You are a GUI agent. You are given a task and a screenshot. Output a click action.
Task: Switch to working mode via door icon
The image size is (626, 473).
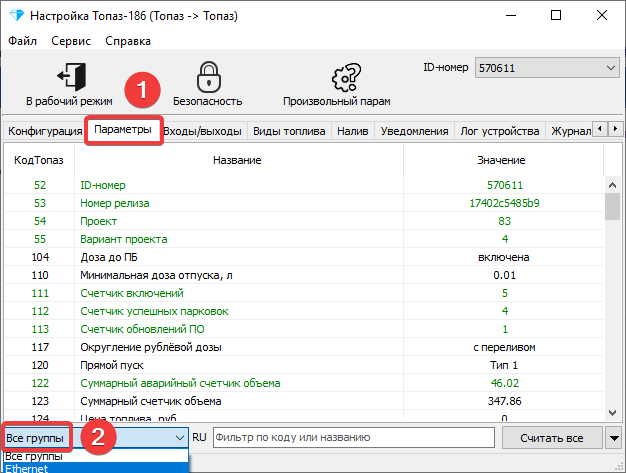tap(71, 77)
